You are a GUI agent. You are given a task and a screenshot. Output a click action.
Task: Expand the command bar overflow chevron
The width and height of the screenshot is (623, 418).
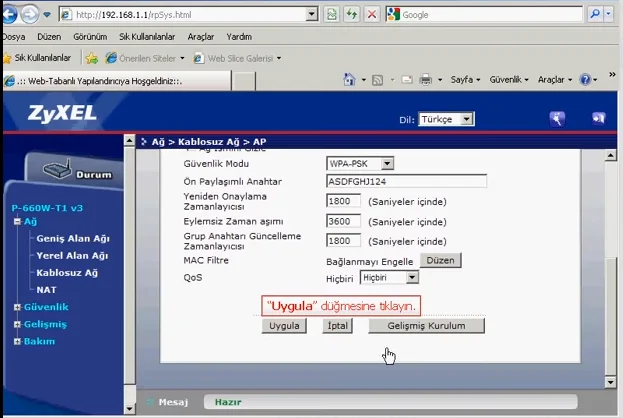tap(612, 74)
